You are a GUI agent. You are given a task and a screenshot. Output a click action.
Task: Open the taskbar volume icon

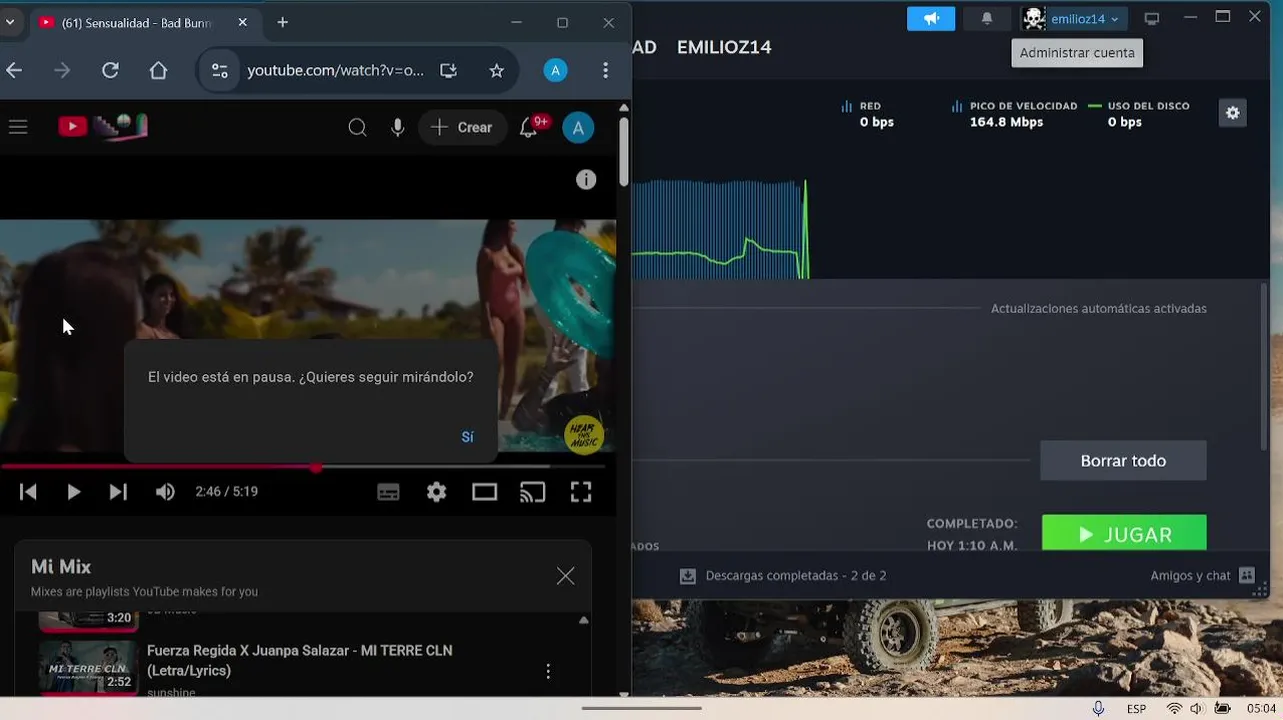(x=1196, y=709)
